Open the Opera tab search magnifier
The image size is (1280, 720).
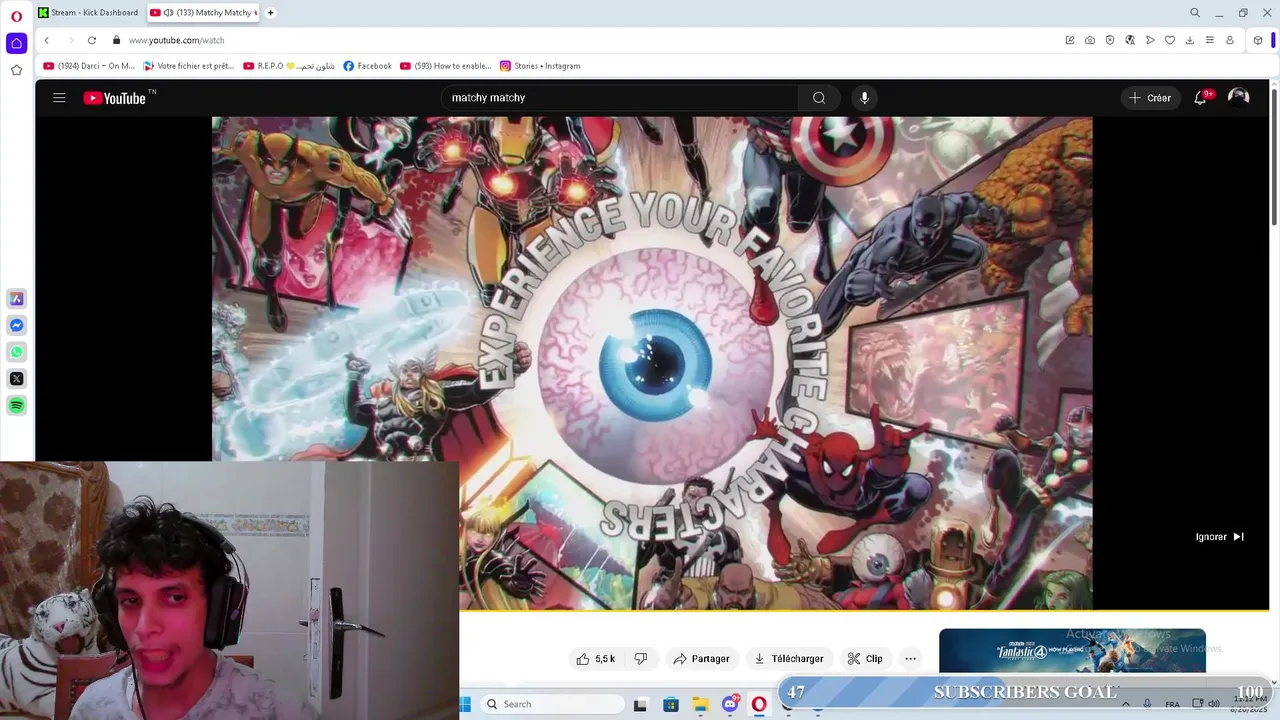point(1195,13)
